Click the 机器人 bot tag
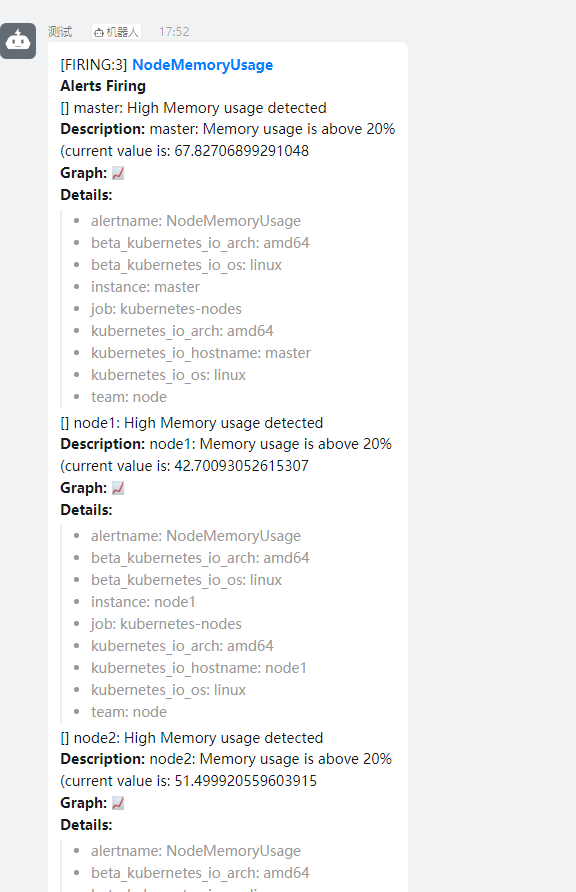Screen dimensions: 576x892 pyautogui.click(x=117, y=32)
